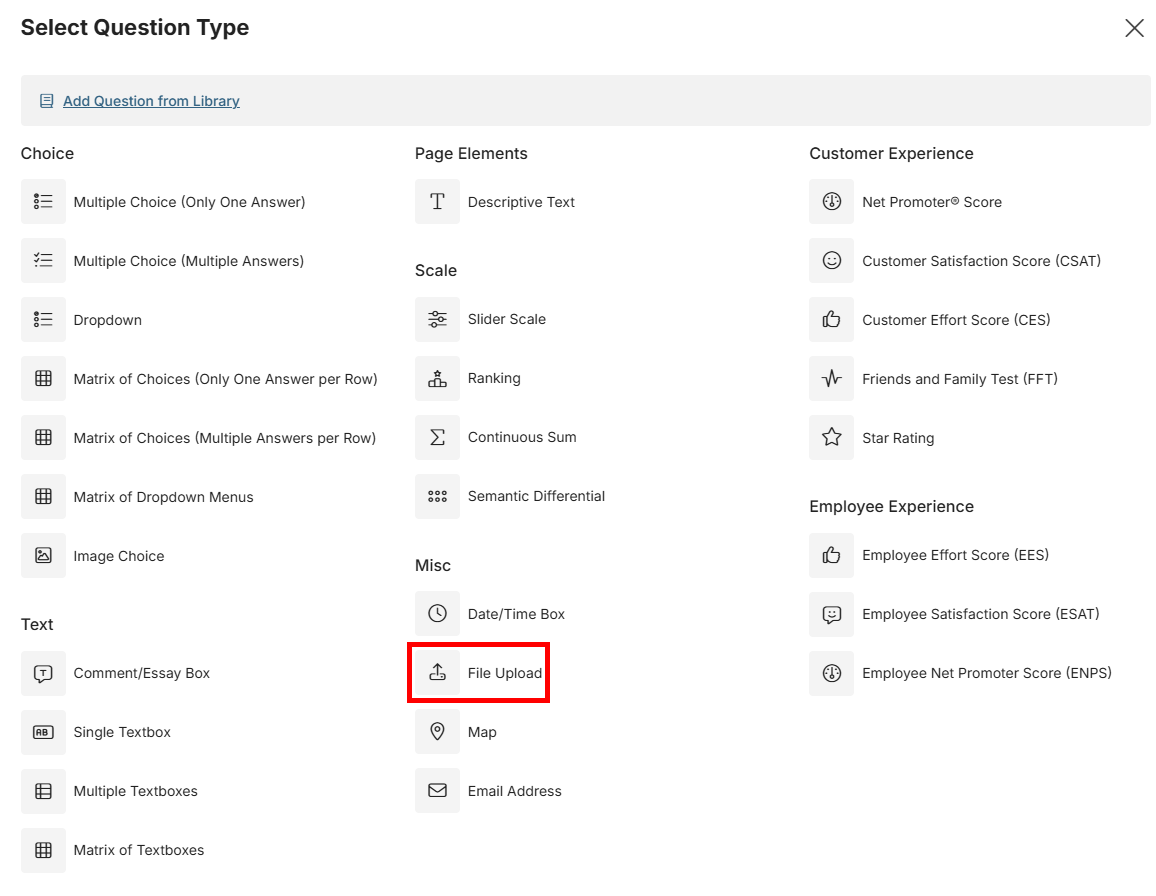Click Employee Effort Score (EES) label
Image resolution: width=1156 pixels, height=896 pixels.
click(x=955, y=555)
